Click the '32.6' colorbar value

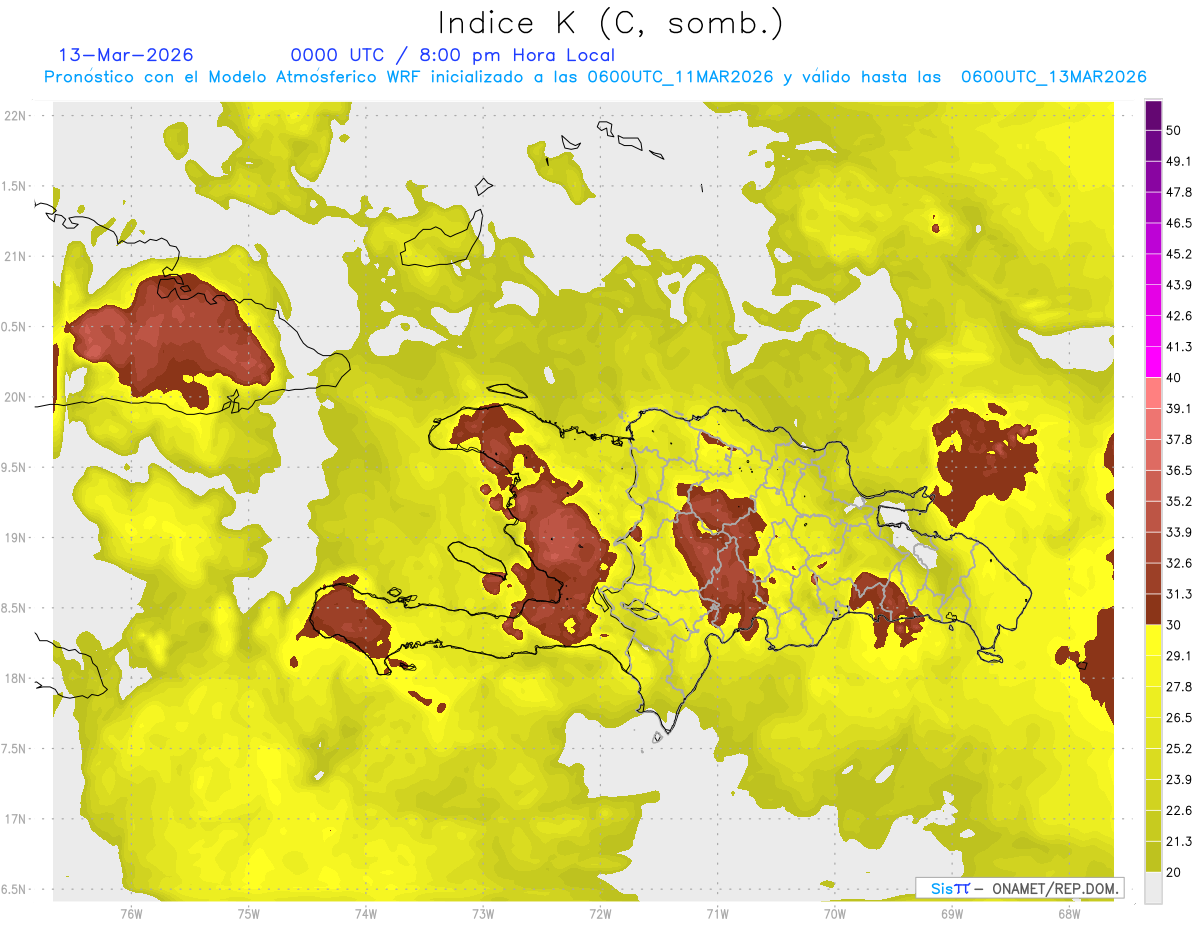coord(1179,563)
